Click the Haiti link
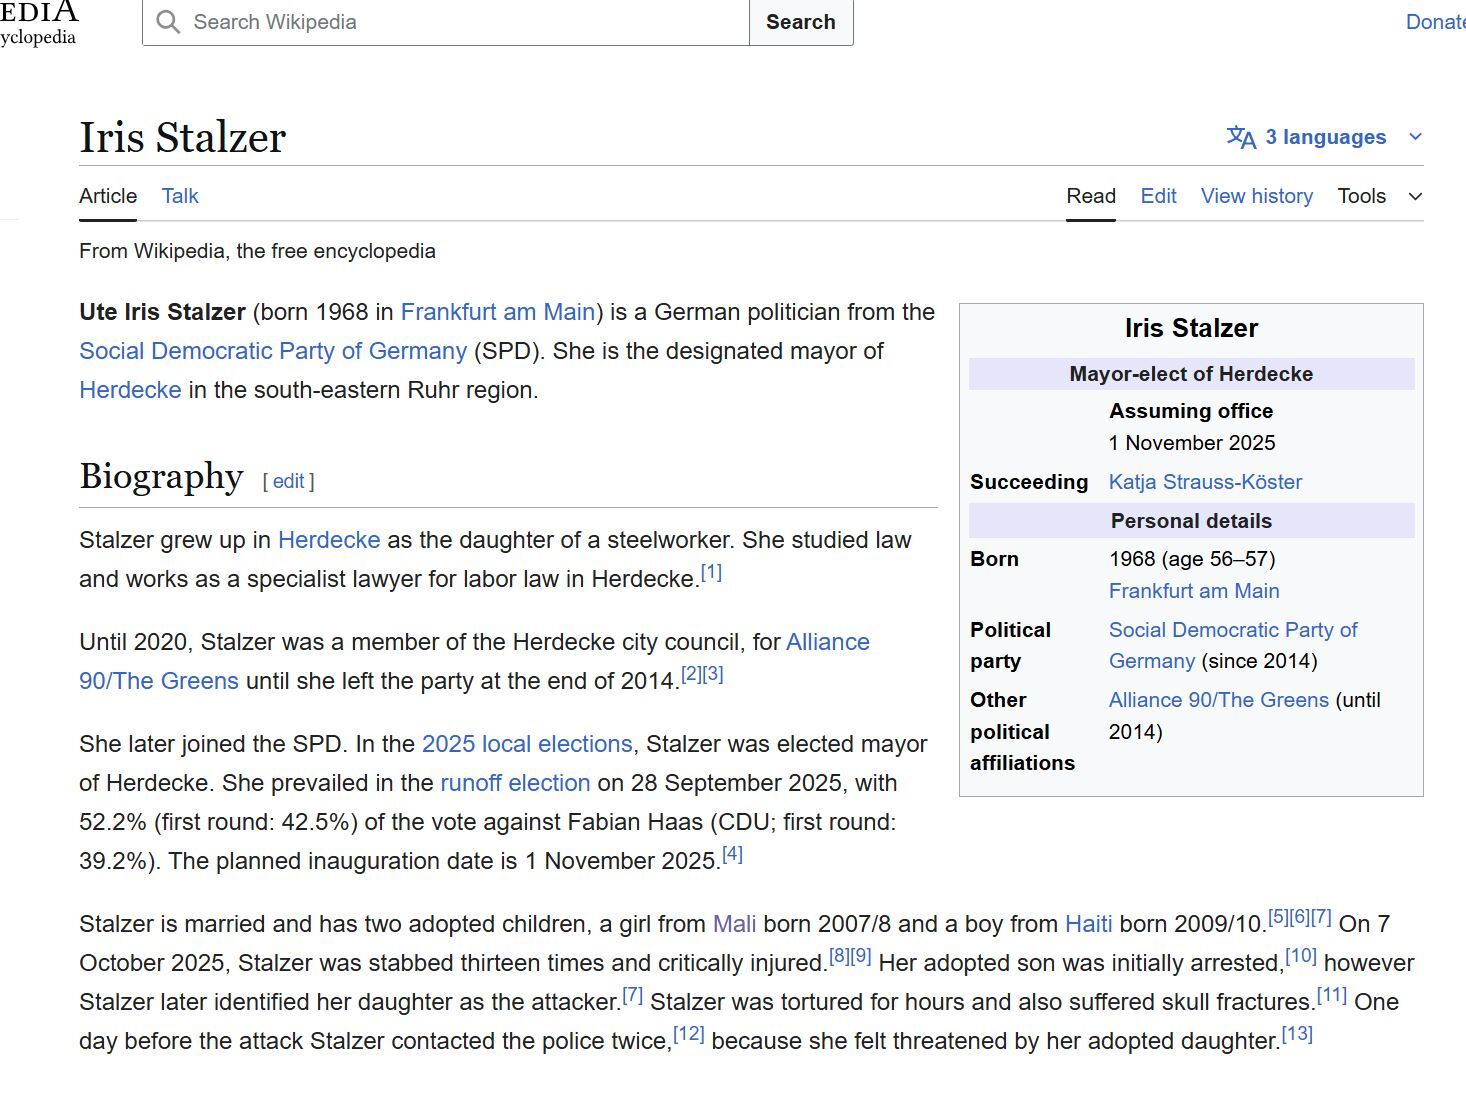 (1088, 924)
